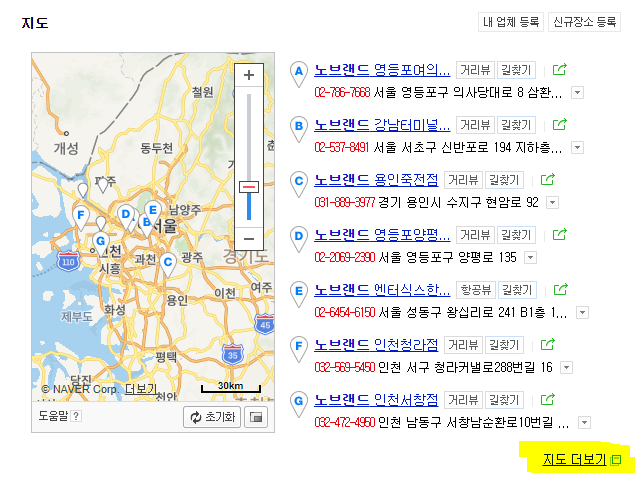Expand address dropdown for 현암로 92 result
The width and height of the screenshot is (640, 483).
tap(552, 203)
